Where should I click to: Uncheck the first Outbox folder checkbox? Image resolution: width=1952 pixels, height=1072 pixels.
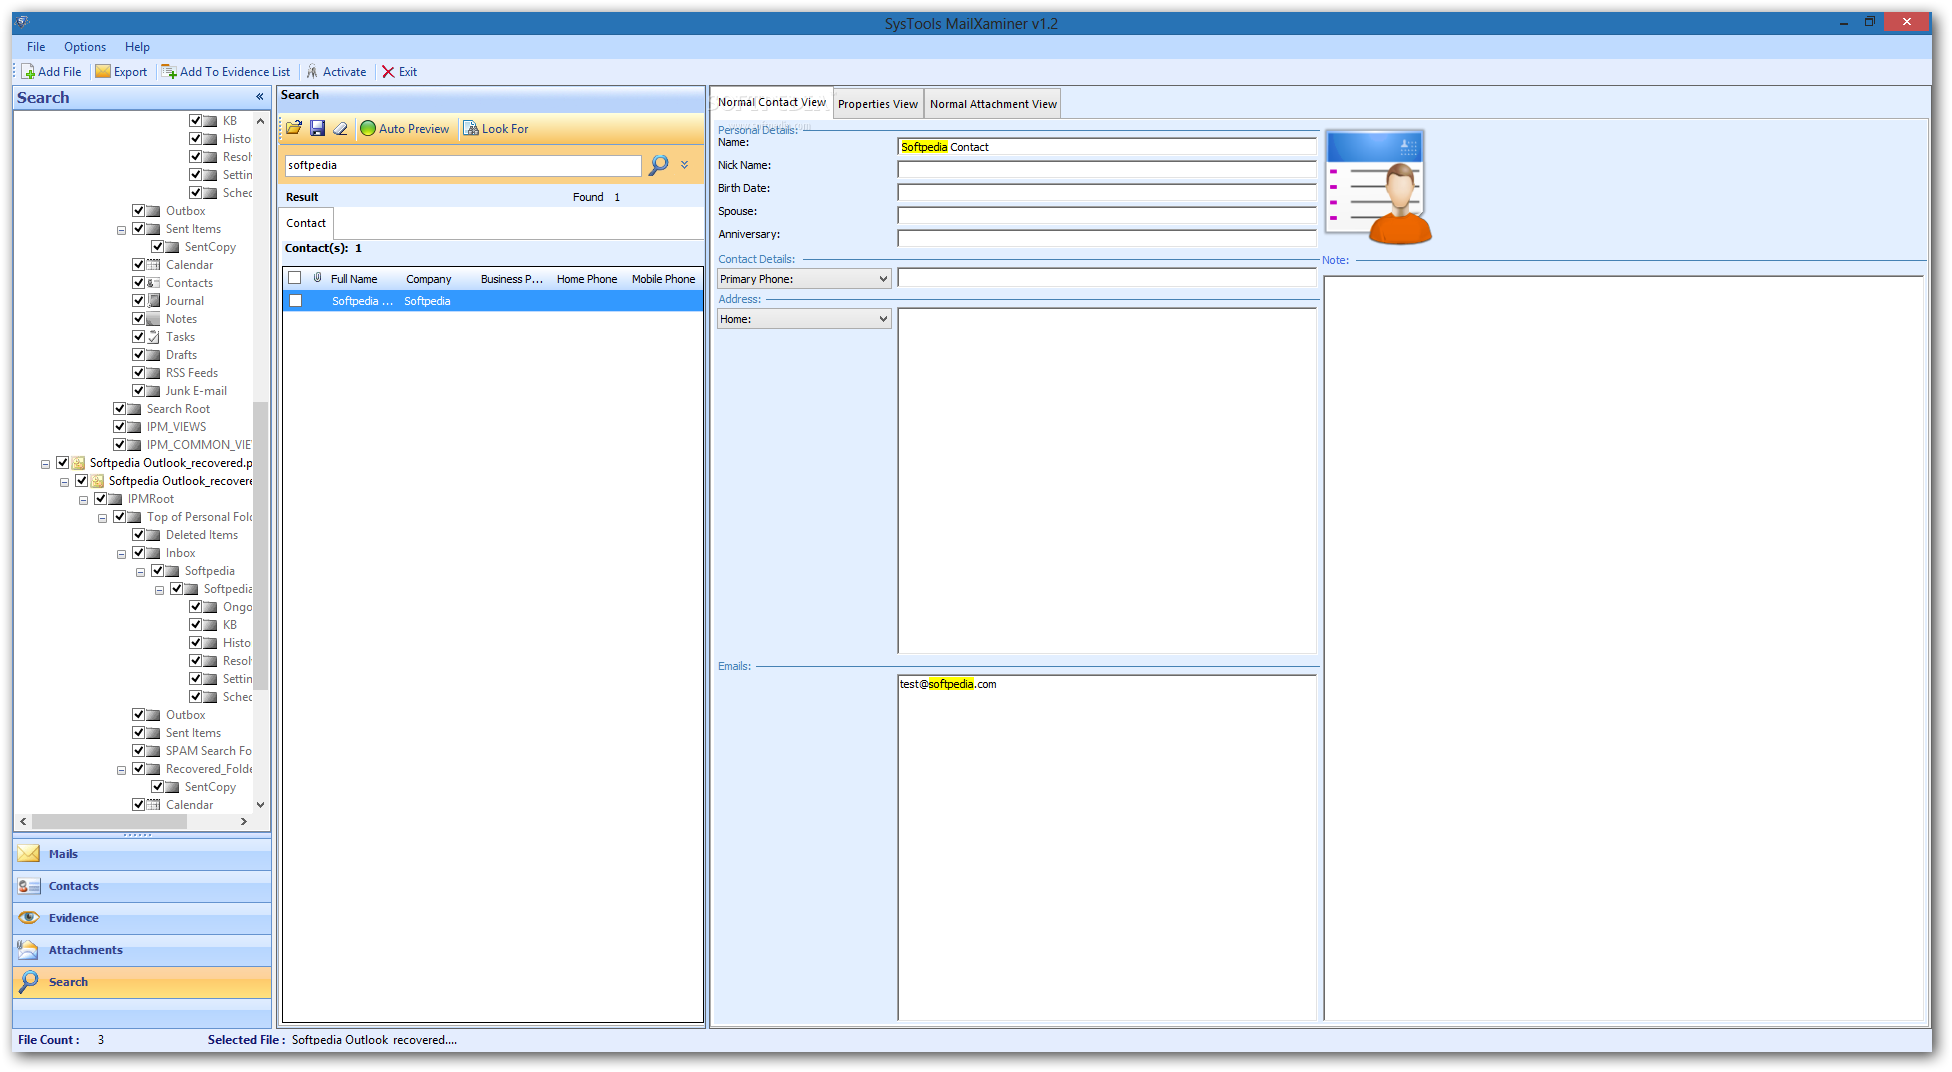(x=139, y=211)
